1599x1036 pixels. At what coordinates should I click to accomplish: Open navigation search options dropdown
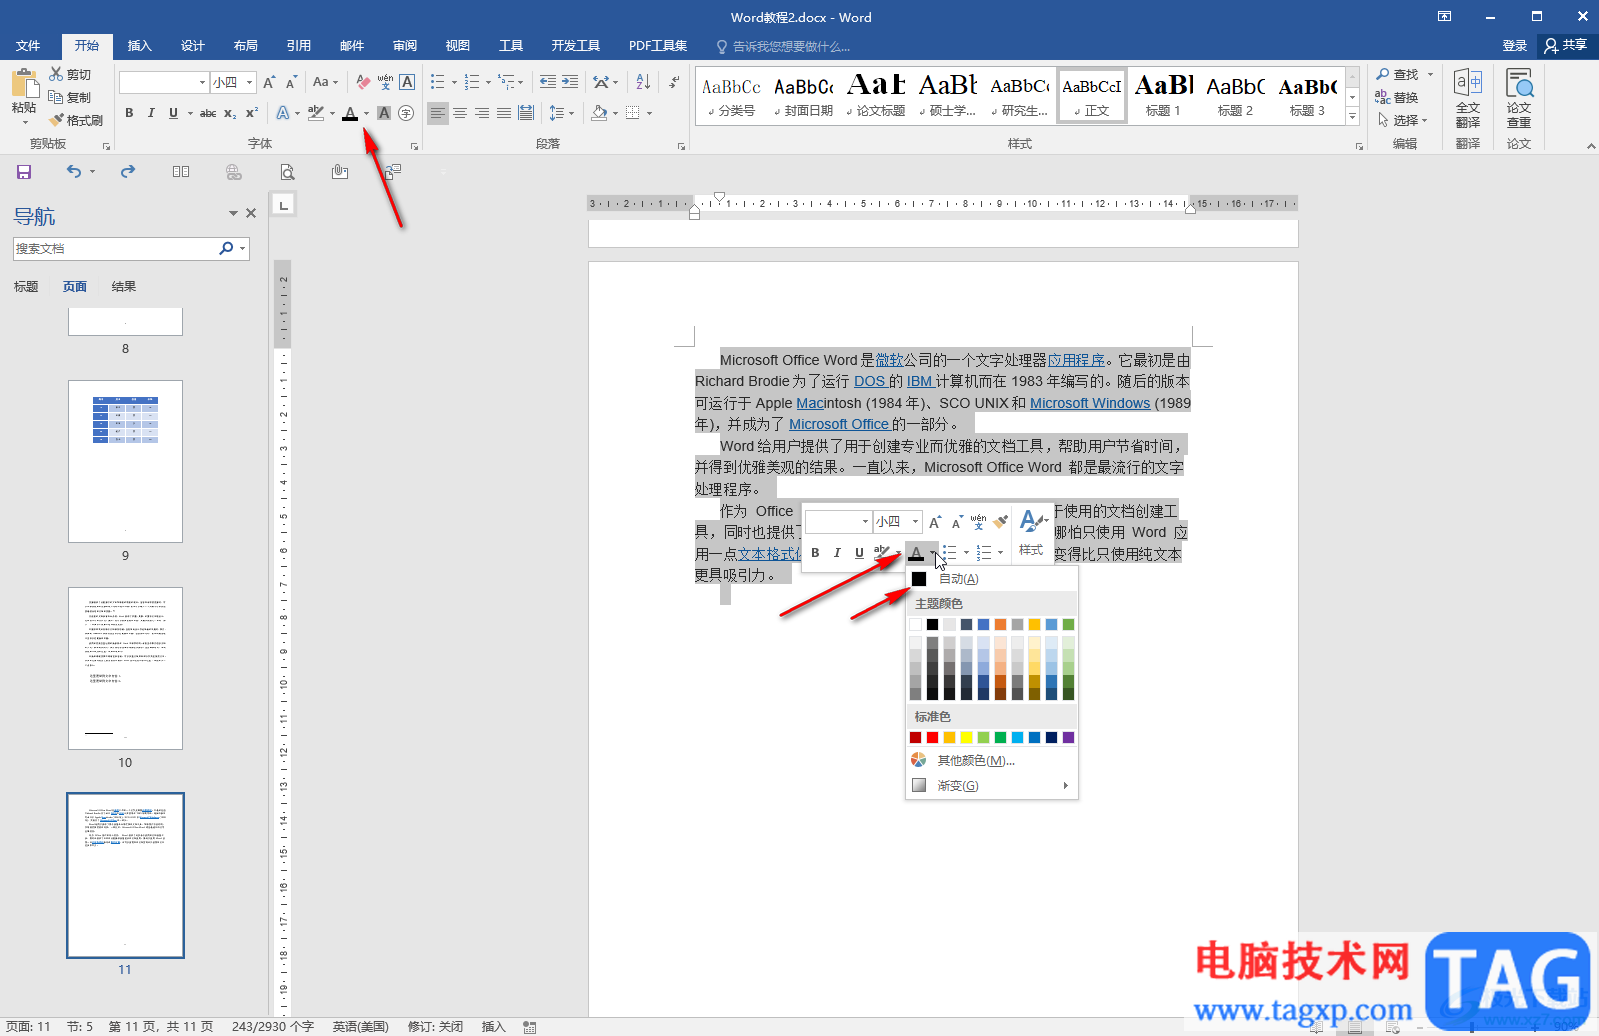pos(242,248)
